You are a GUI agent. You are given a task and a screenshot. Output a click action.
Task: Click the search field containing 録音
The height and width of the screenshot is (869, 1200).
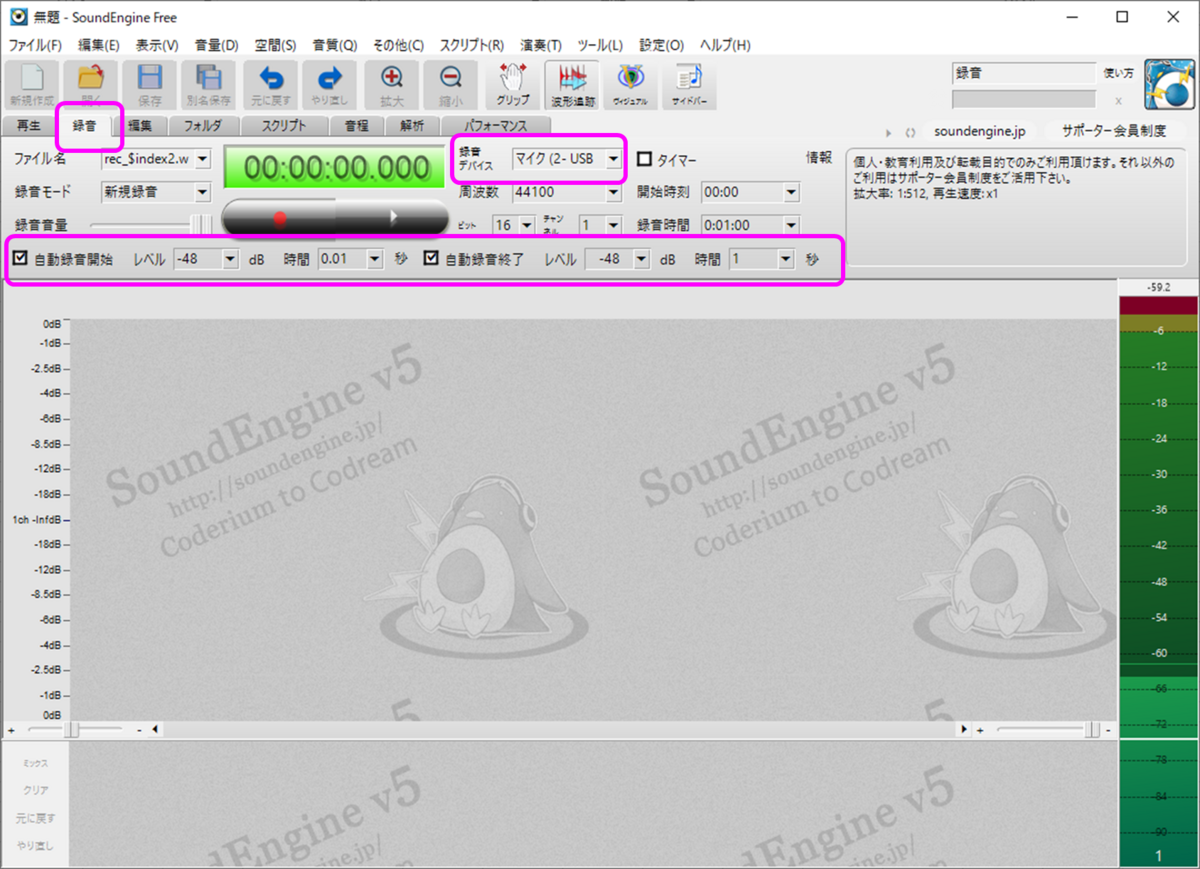[1024, 73]
